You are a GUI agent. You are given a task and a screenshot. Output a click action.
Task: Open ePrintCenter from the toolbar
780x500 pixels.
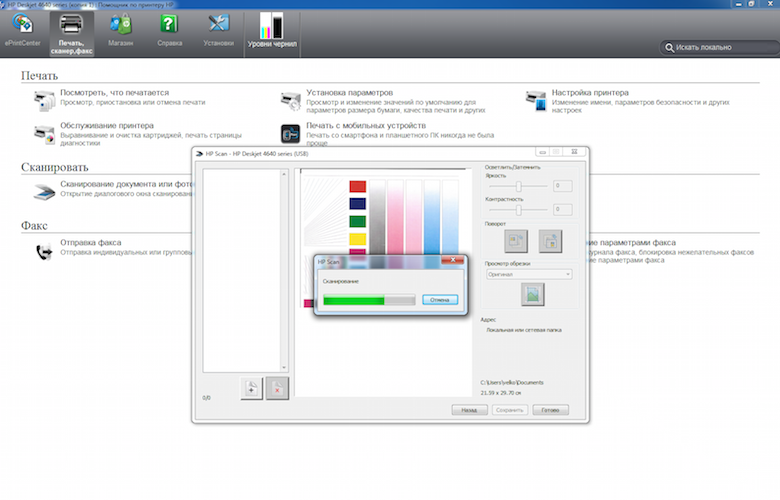[22, 31]
